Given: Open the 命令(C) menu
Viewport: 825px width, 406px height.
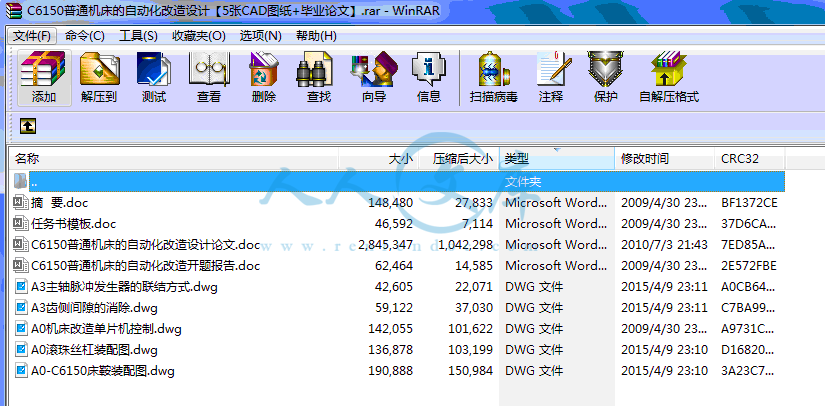Looking at the screenshot, I should click(85, 36).
